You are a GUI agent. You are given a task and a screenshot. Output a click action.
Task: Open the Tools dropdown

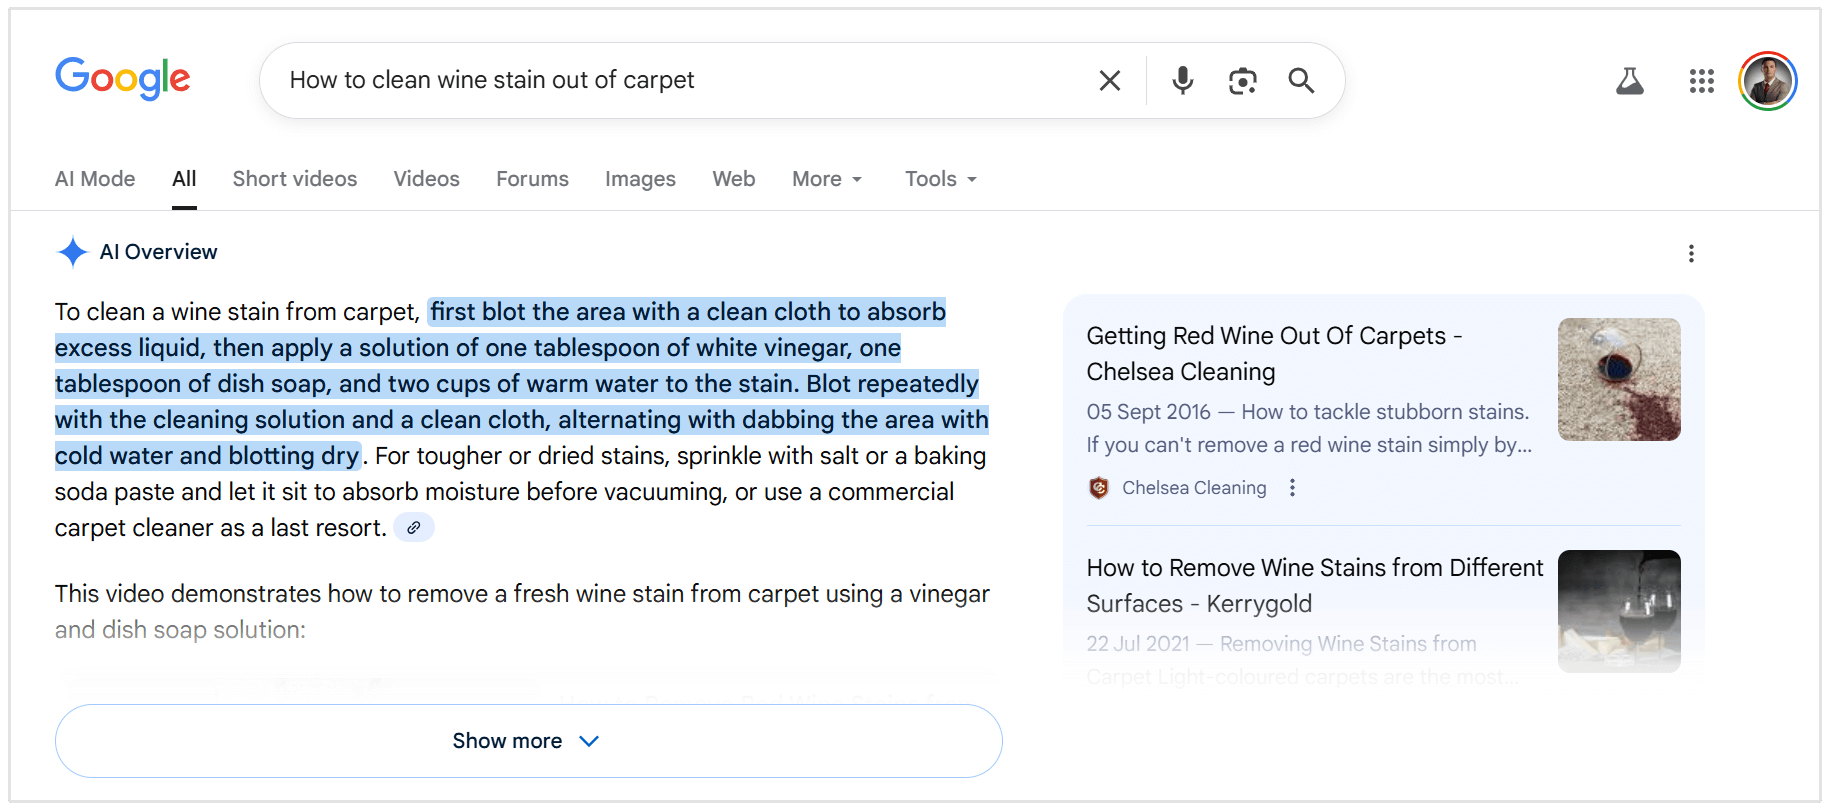click(x=940, y=179)
